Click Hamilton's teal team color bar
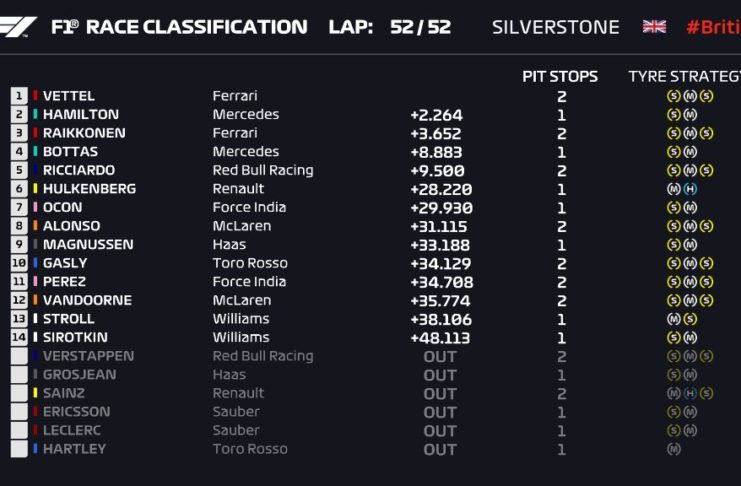Screen dimensions: 741x486 (x=36, y=115)
